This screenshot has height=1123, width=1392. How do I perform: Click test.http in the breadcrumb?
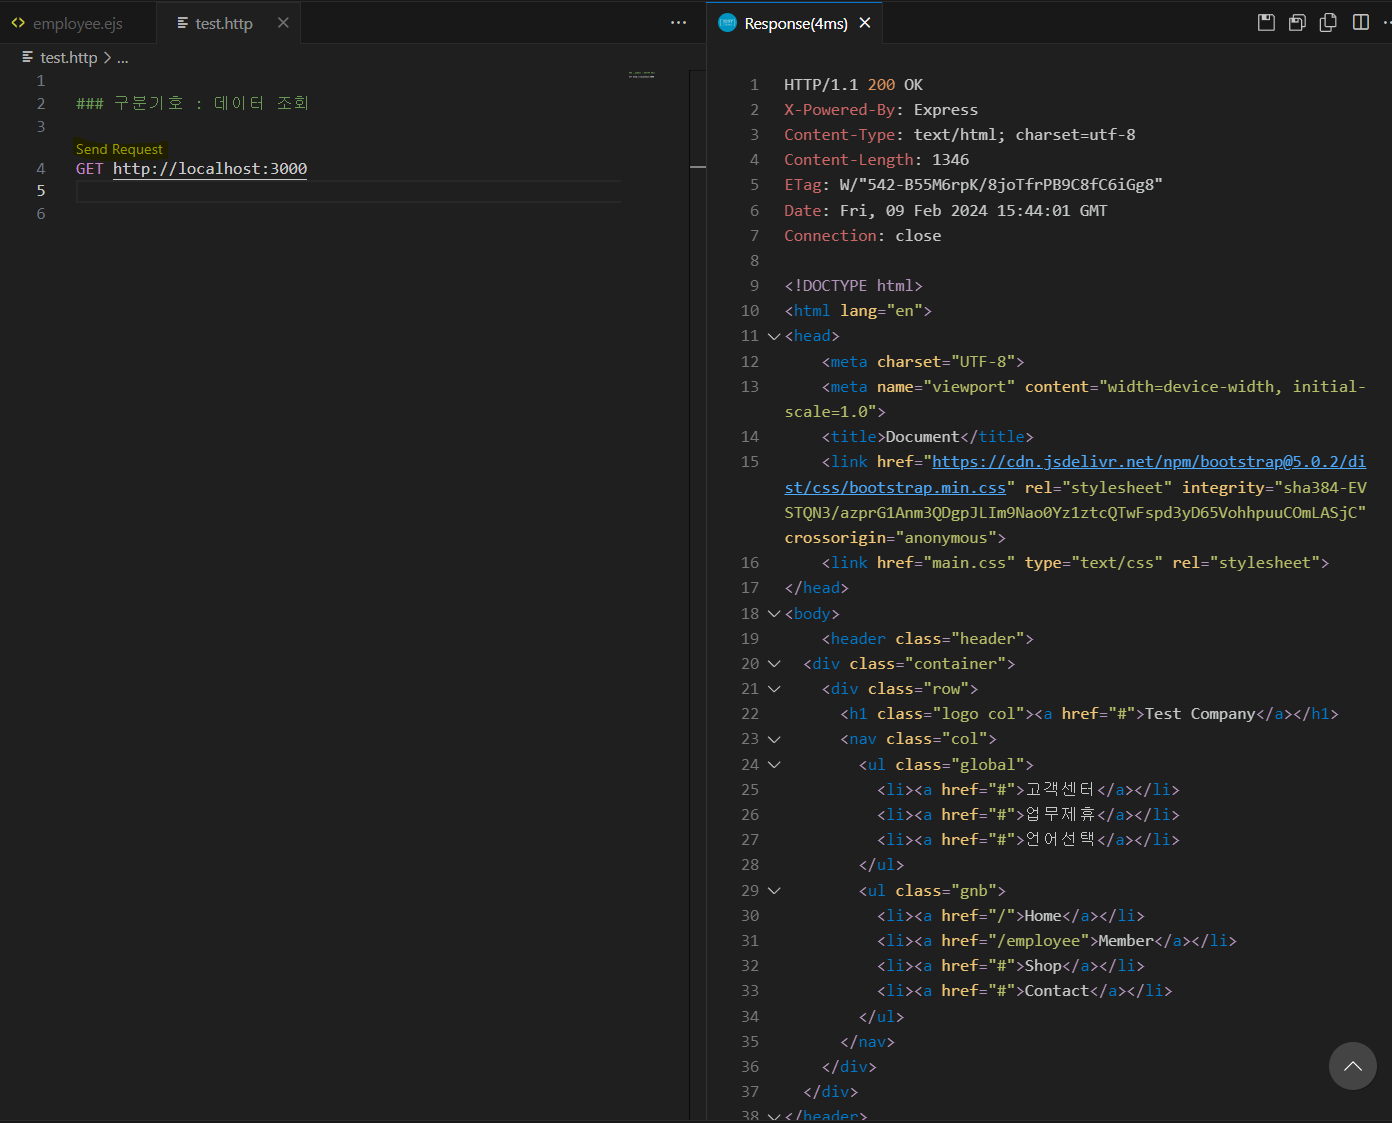click(x=68, y=58)
